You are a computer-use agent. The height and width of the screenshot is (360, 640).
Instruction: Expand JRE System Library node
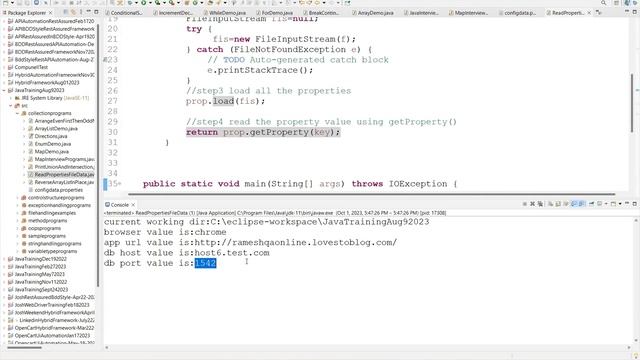[x=11, y=98]
